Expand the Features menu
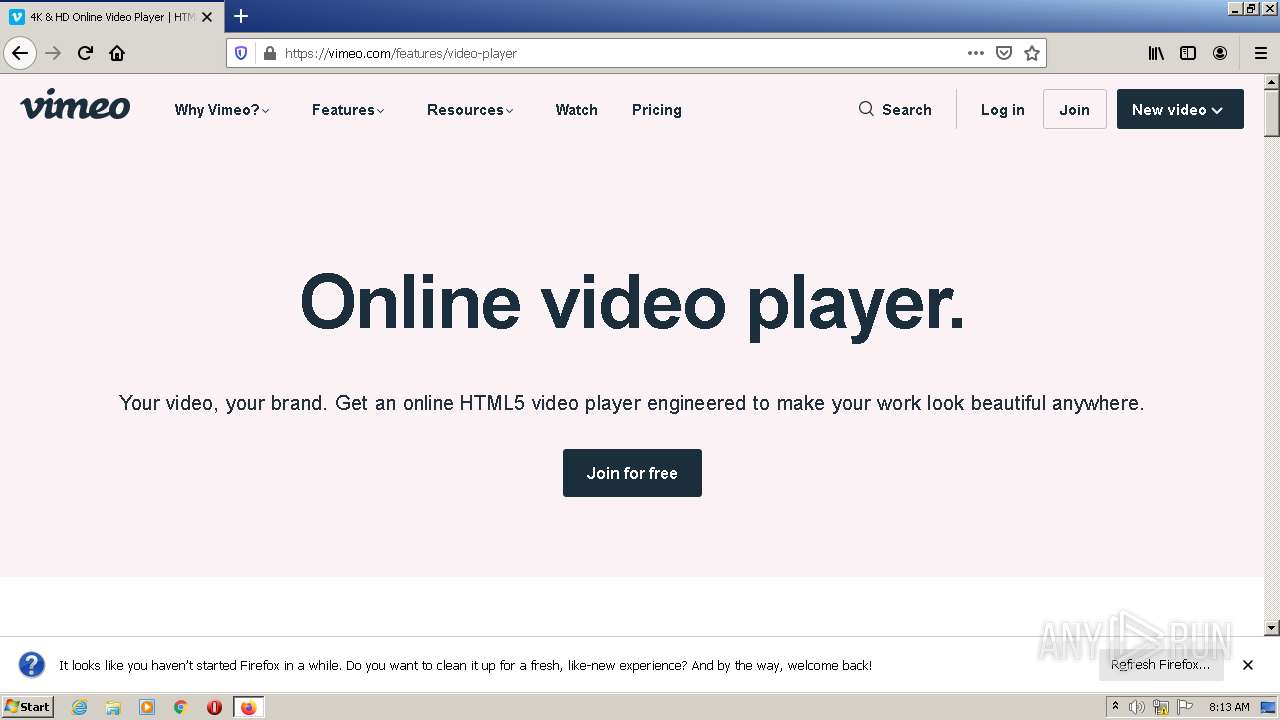The height and width of the screenshot is (720, 1280). pyautogui.click(x=348, y=110)
